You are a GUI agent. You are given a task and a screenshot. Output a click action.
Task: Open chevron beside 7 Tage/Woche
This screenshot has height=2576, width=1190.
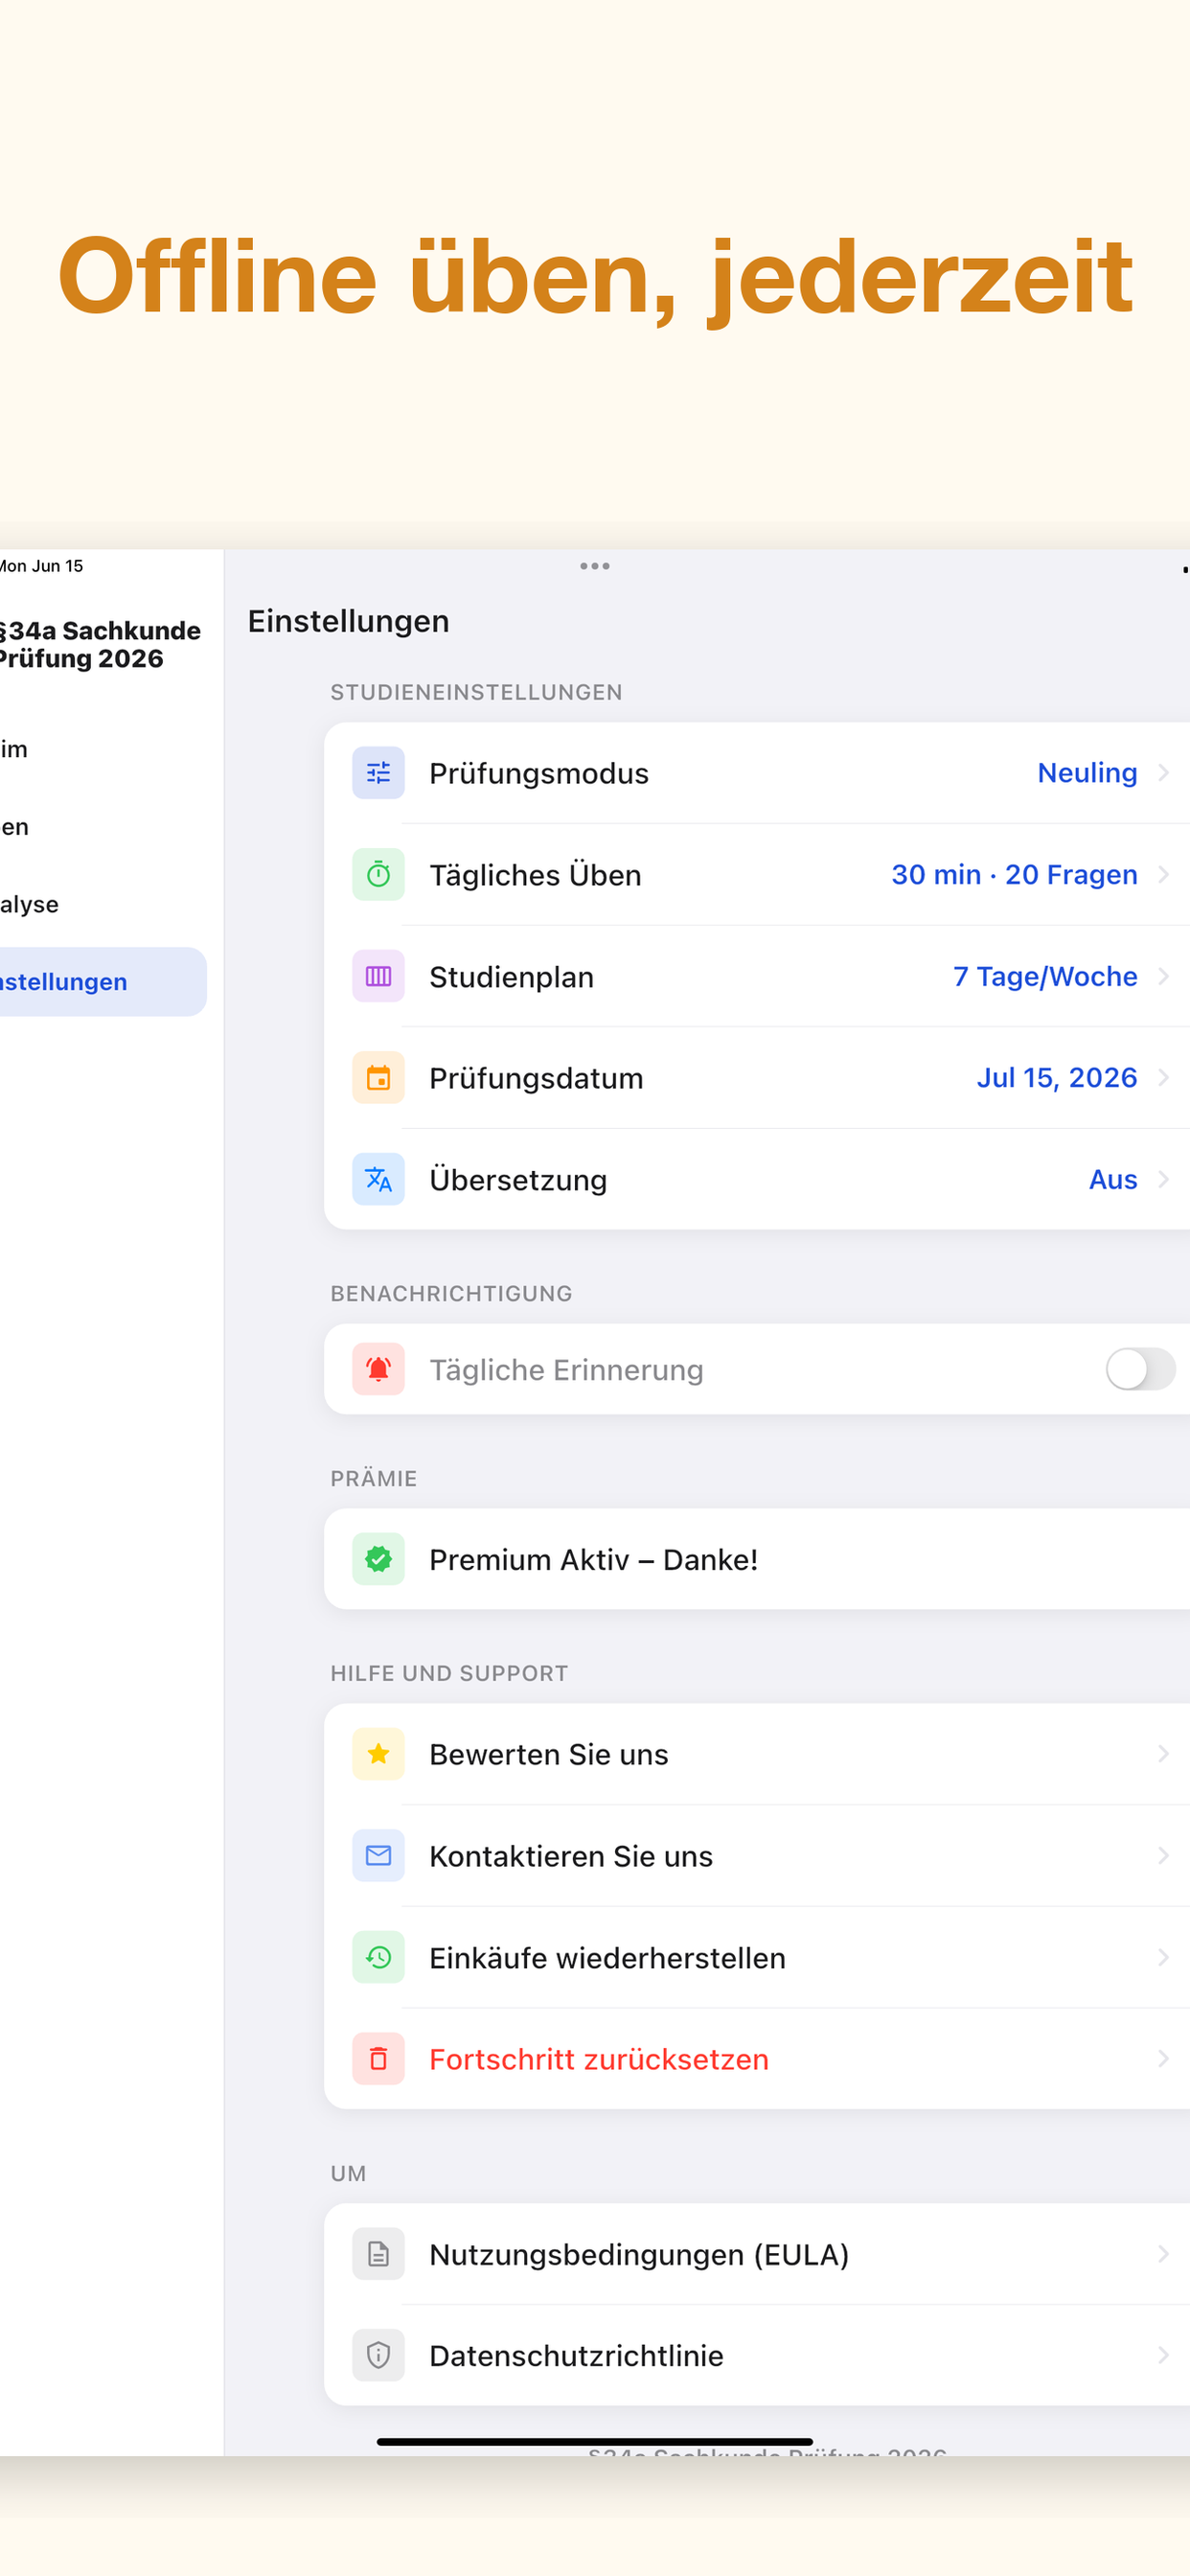[1163, 976]
